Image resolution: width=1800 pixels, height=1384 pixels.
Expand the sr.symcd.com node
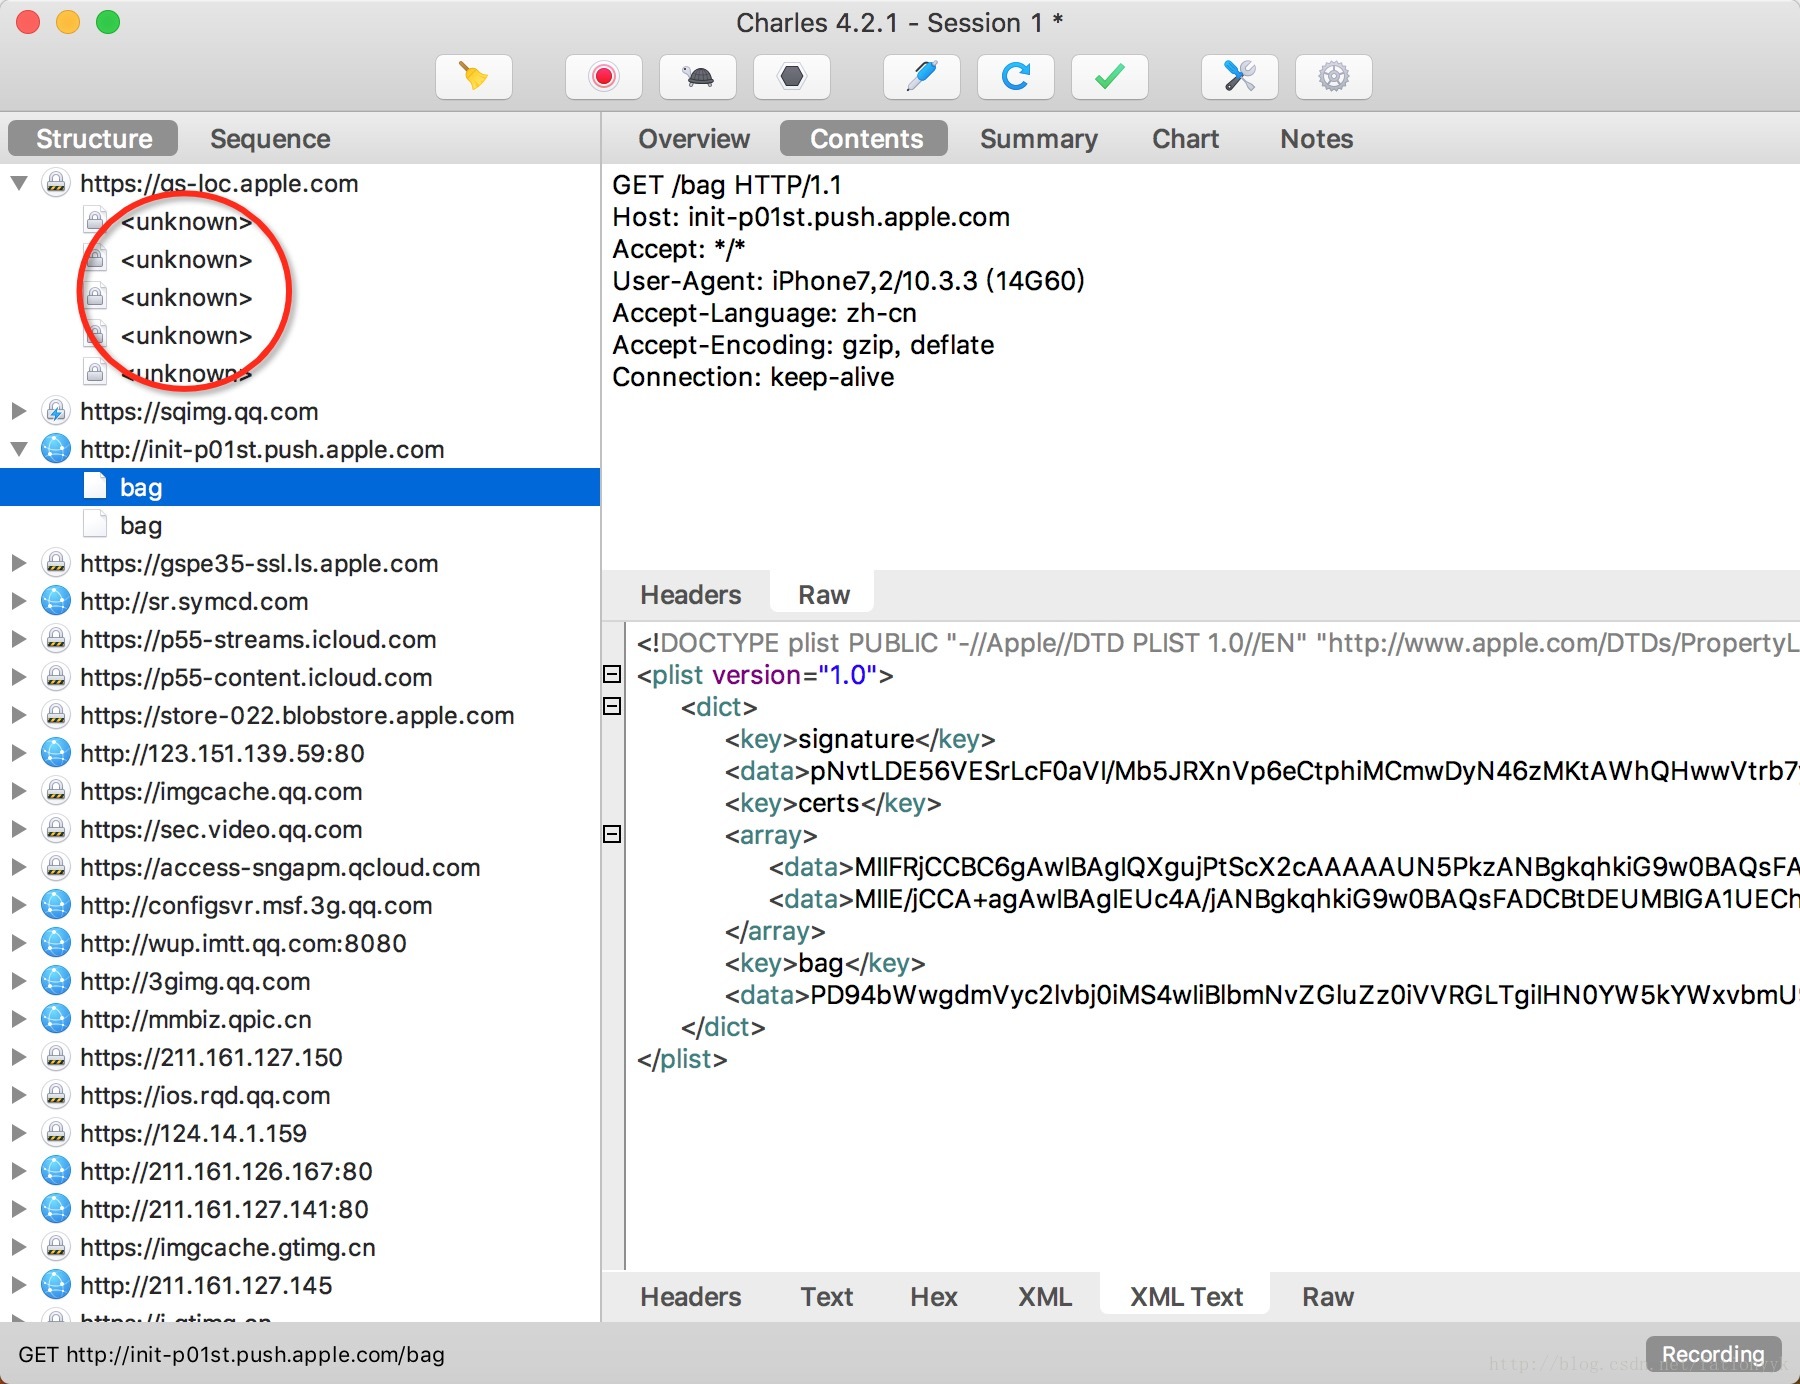point(18,601)
